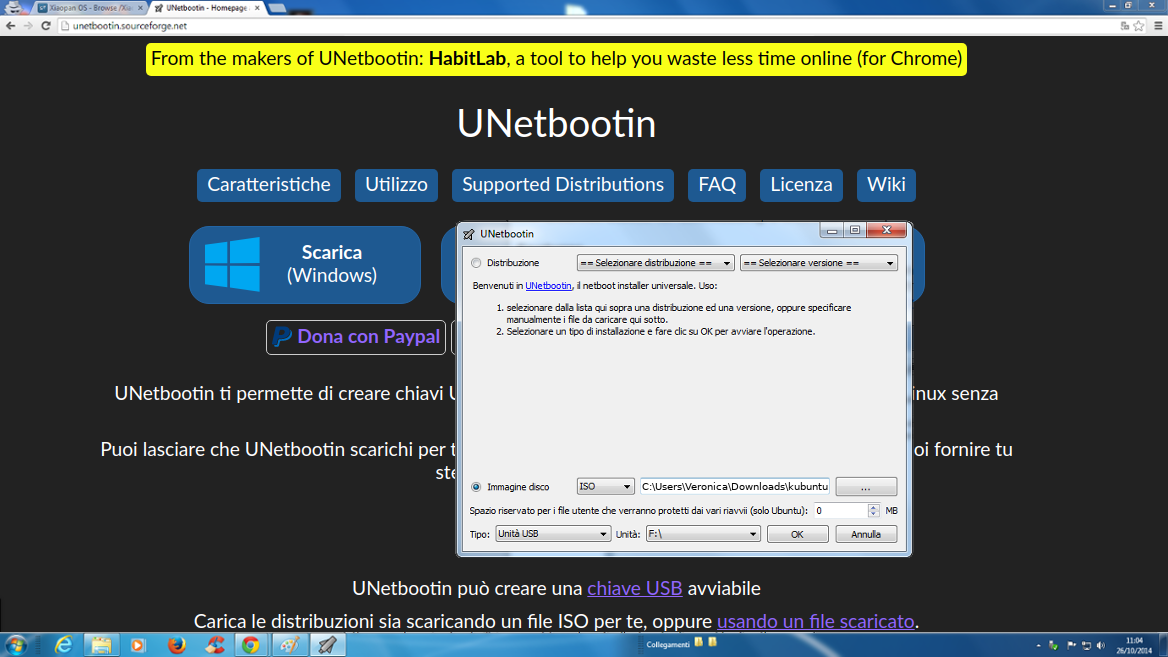Open the Action Center flag icon
This screenshot has height=657, width=1168.
pos(1071,646)
